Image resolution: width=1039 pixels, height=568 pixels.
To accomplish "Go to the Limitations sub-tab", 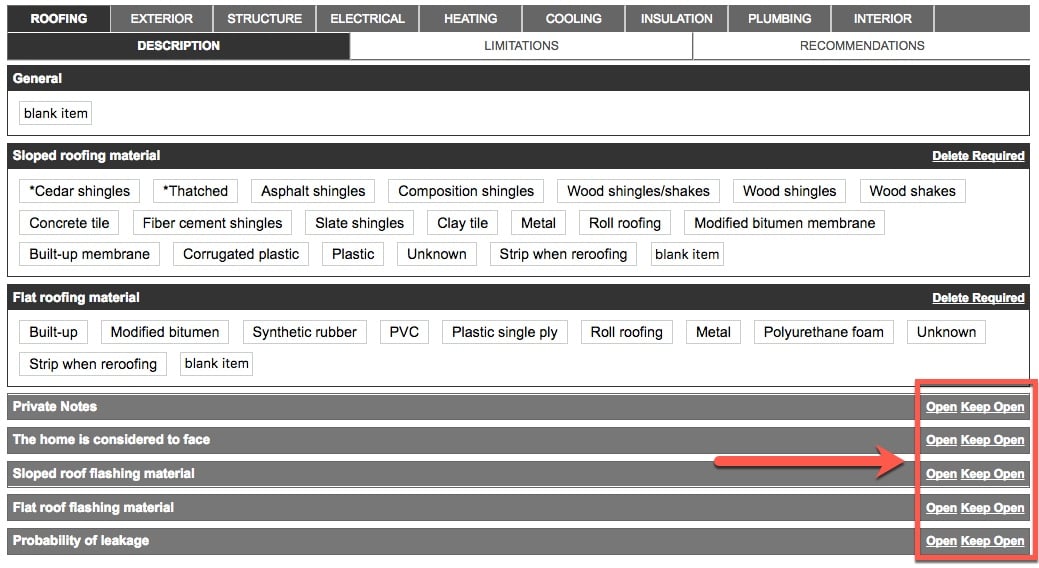I will point(521,46).
